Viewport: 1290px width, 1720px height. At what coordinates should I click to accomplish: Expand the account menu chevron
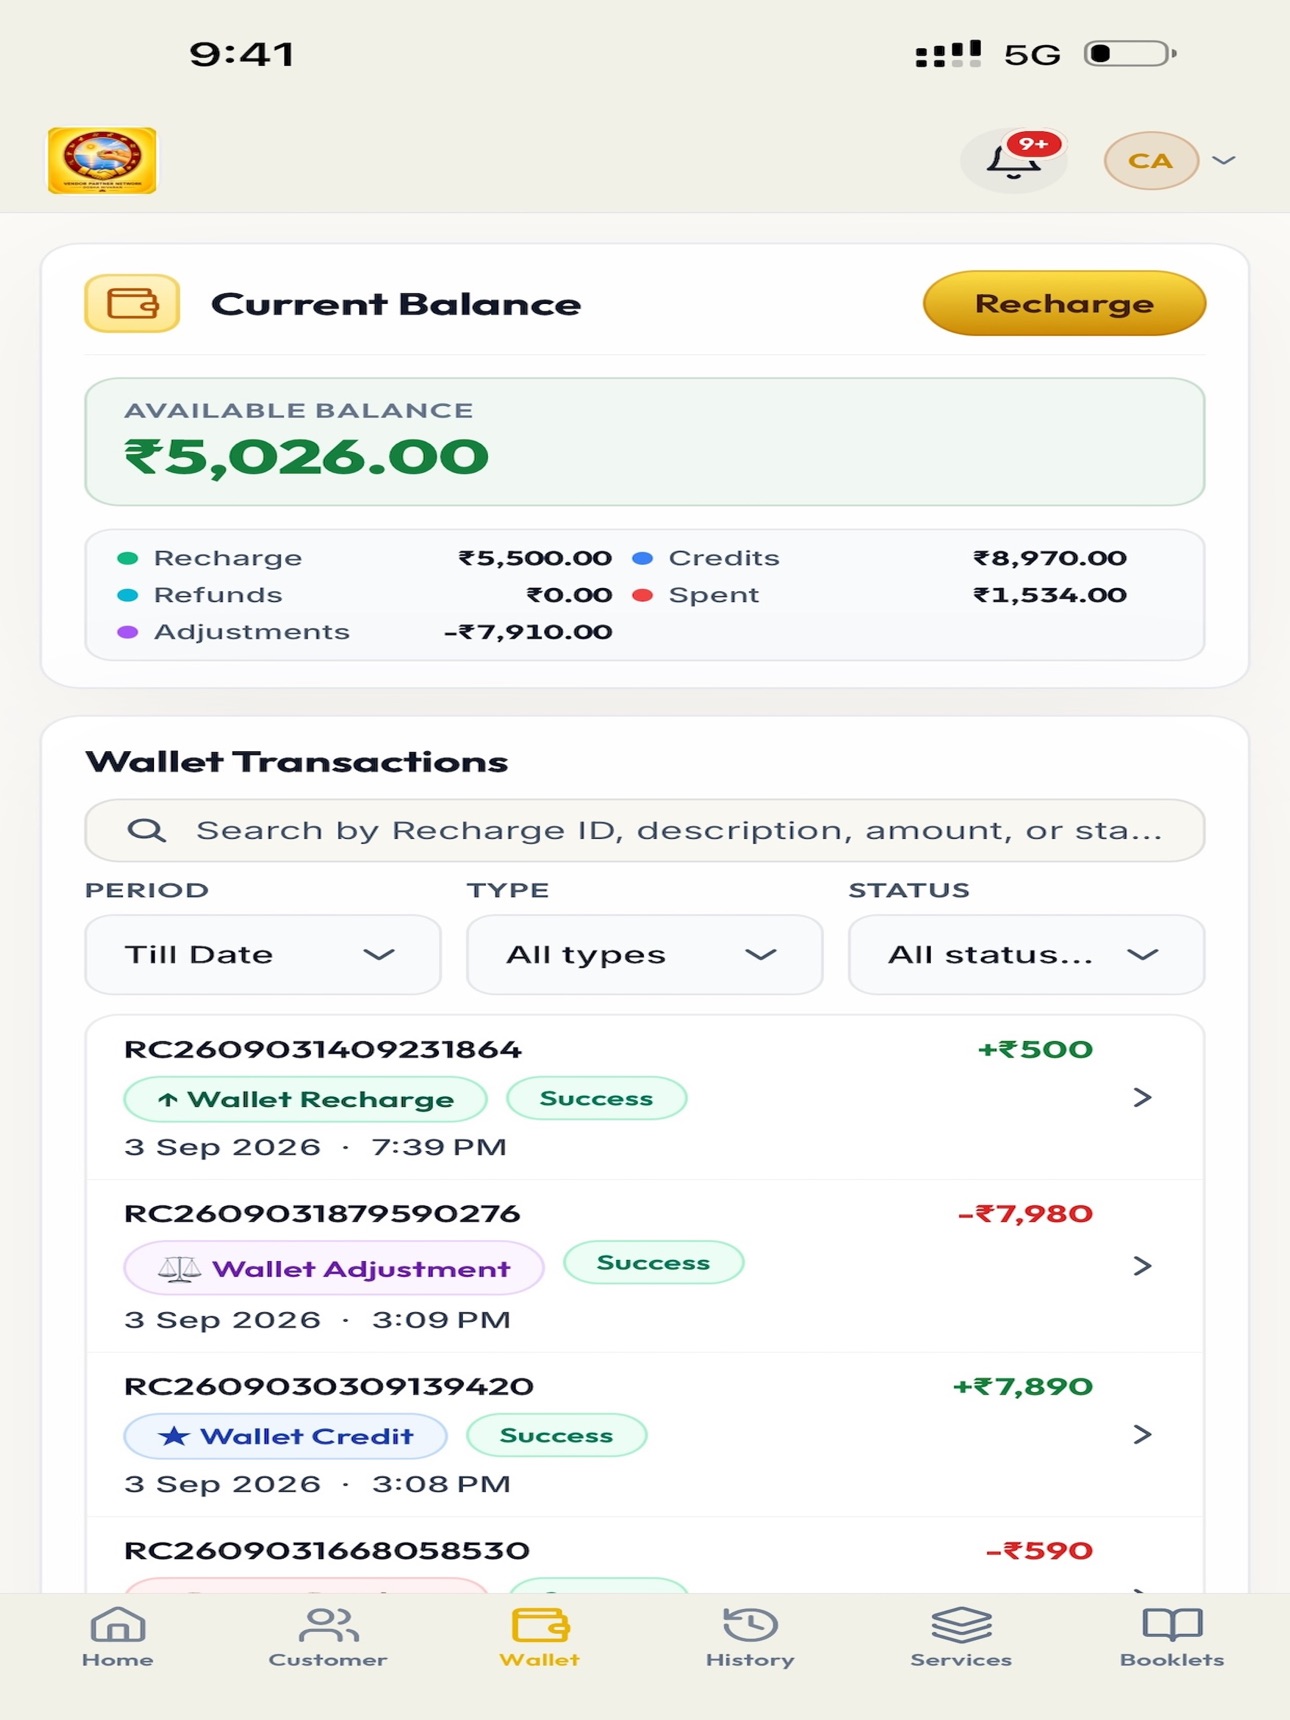coord(1224,160)
